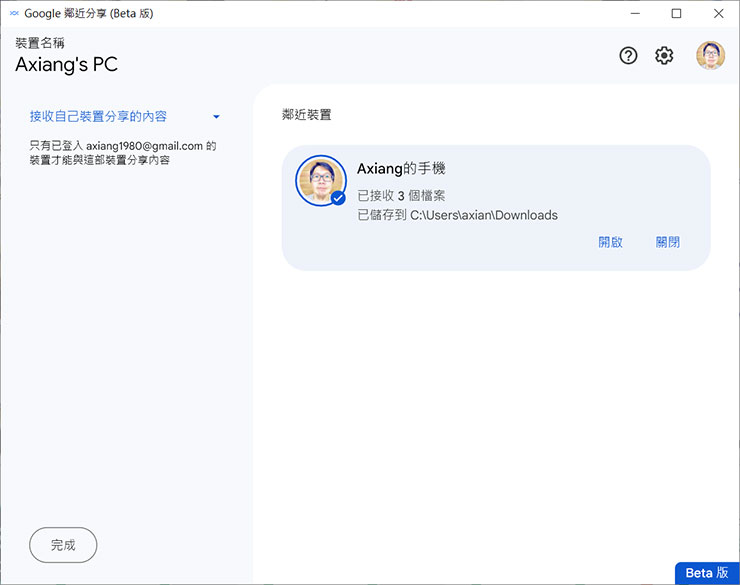
Task: Click the axiang1980@gmail.com sign-in description text
Action: point(123,153)
